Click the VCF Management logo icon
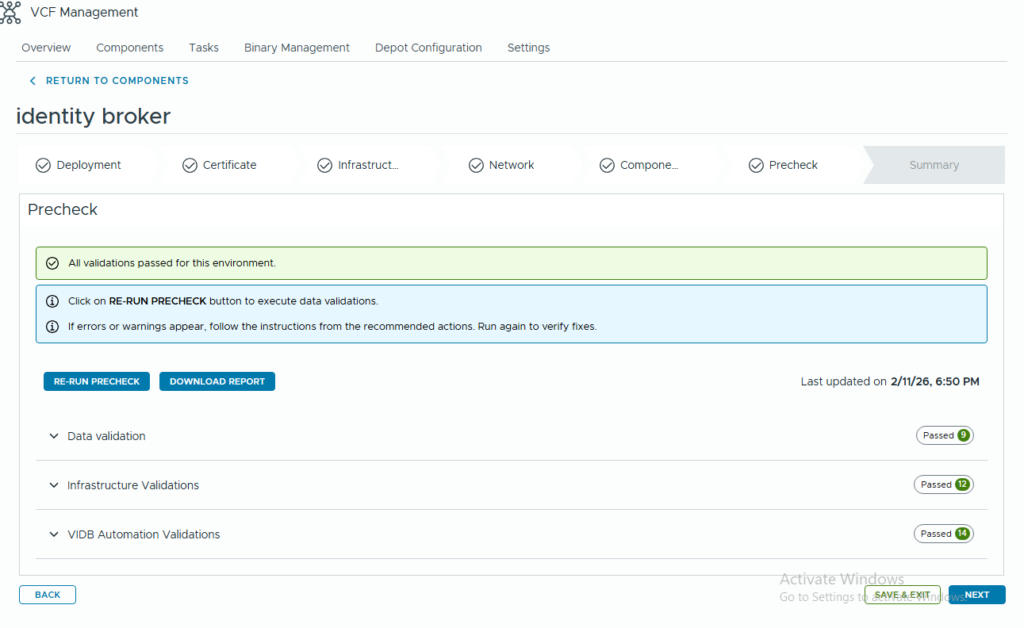 11,12
